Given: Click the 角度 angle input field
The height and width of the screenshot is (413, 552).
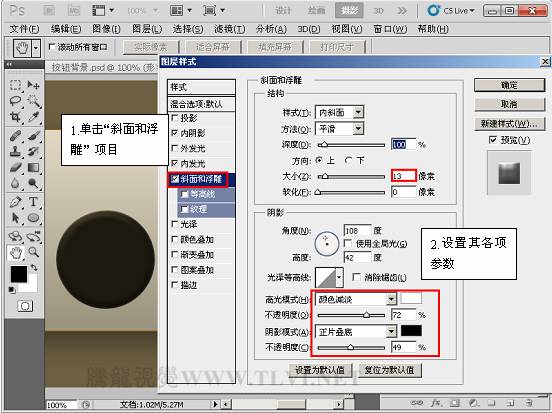Looking at the screenshot, I should coord(357,231).
